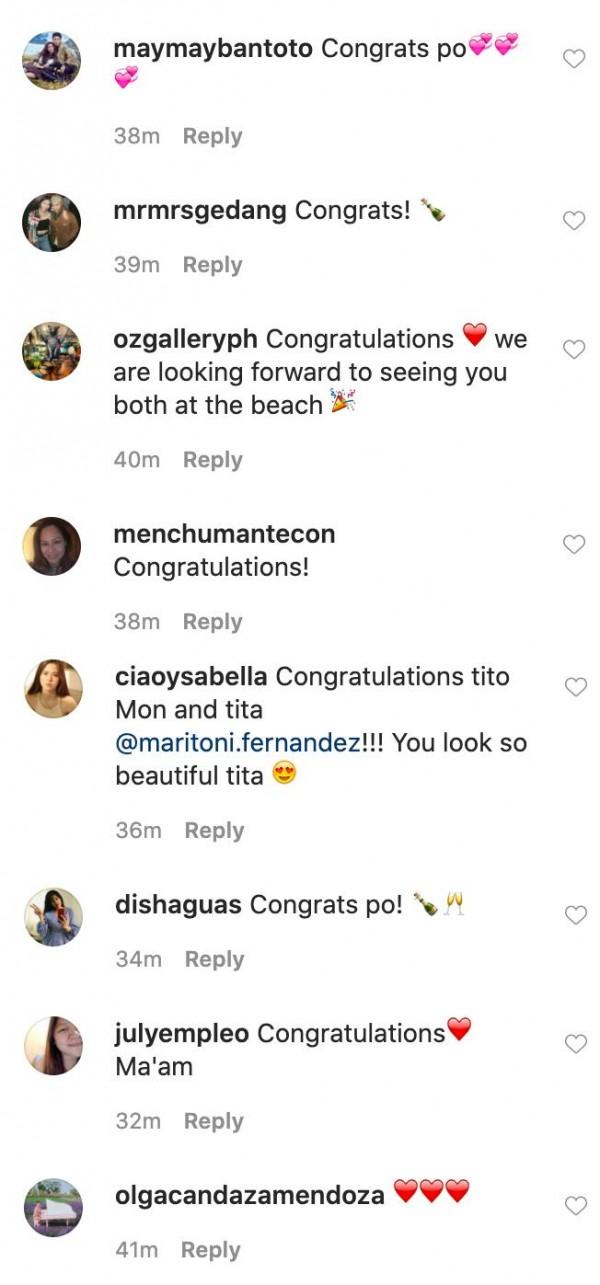Screen dimensions: 600x1285
Task: Reply to maymaybantoto's comment
Action: (212, 136)
